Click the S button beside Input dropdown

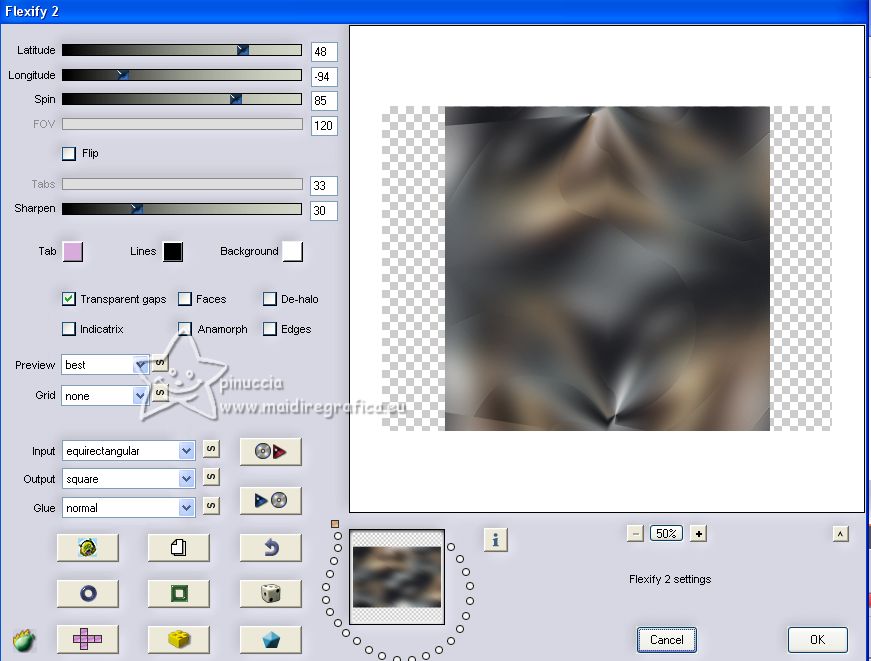(211, 449)
